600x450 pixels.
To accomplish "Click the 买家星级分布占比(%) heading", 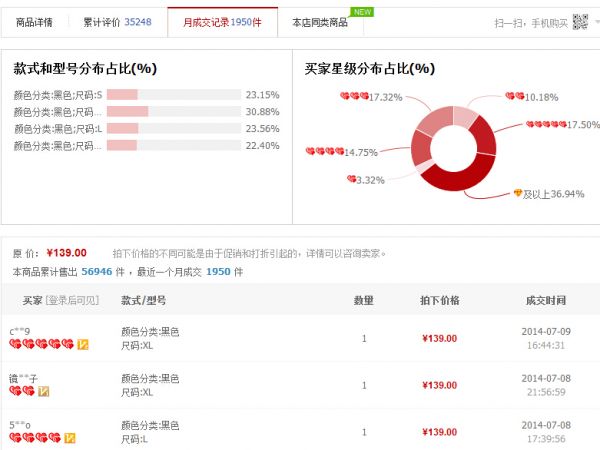I will tap(370, 69).
